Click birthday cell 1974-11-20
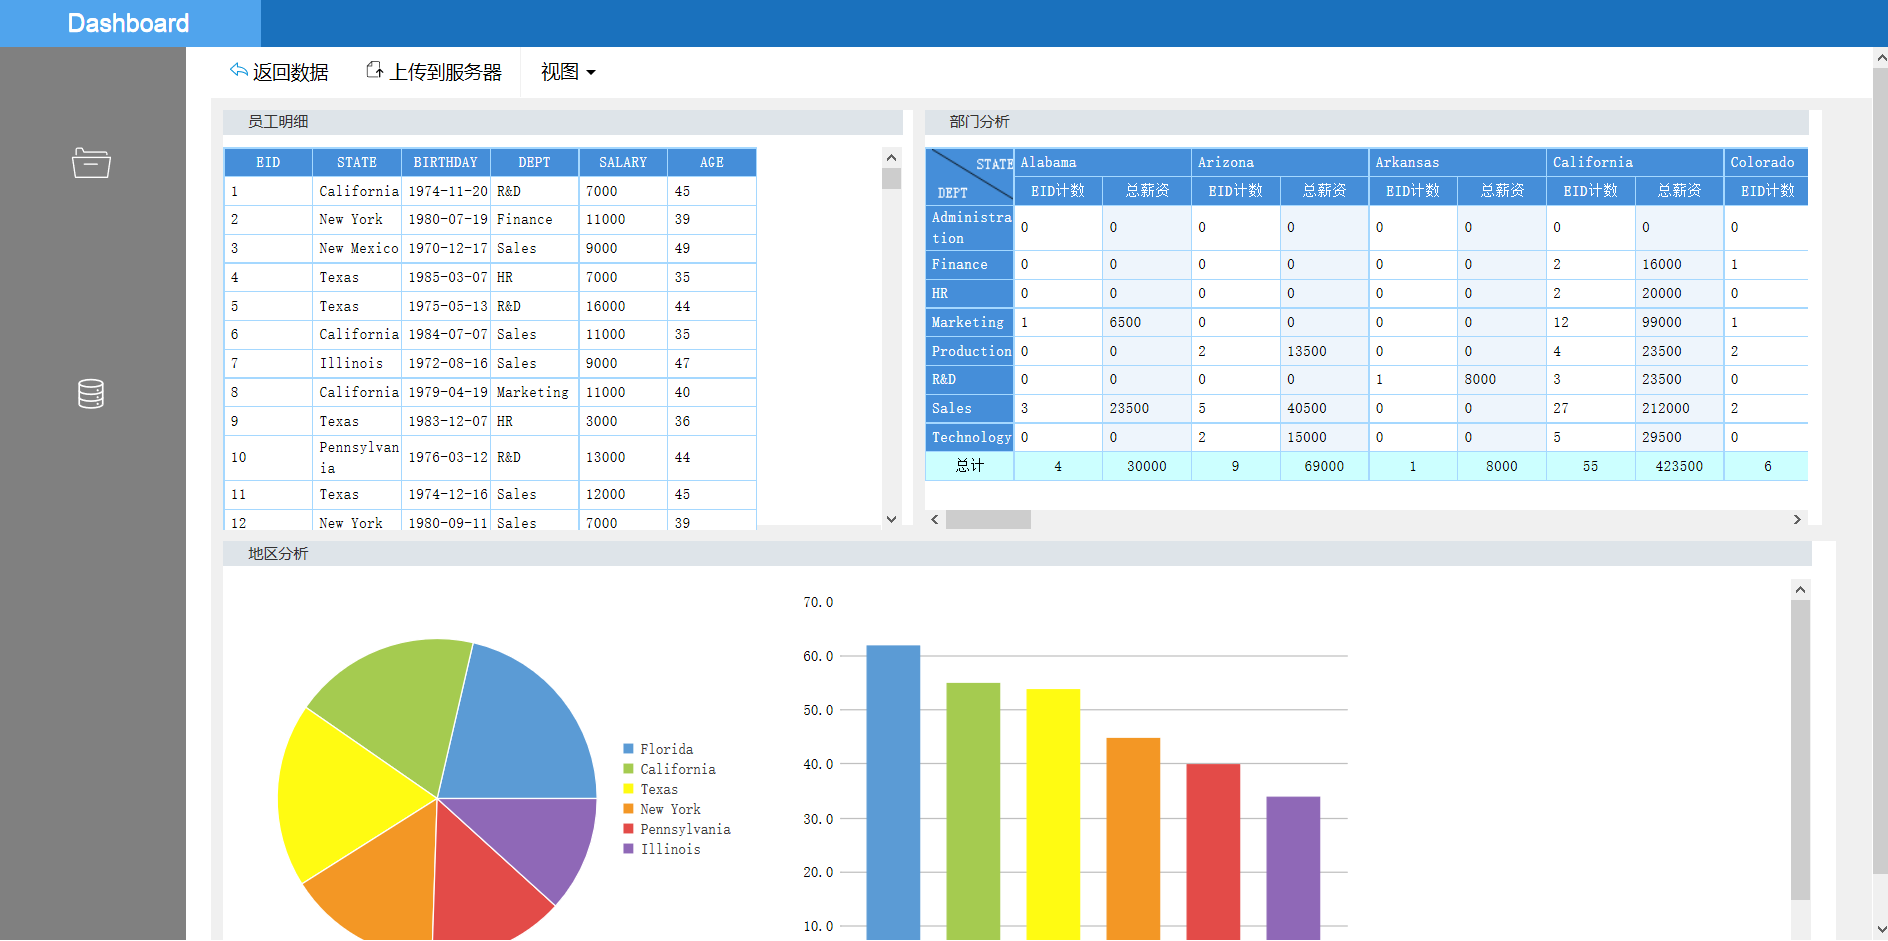 coord(445,191)
